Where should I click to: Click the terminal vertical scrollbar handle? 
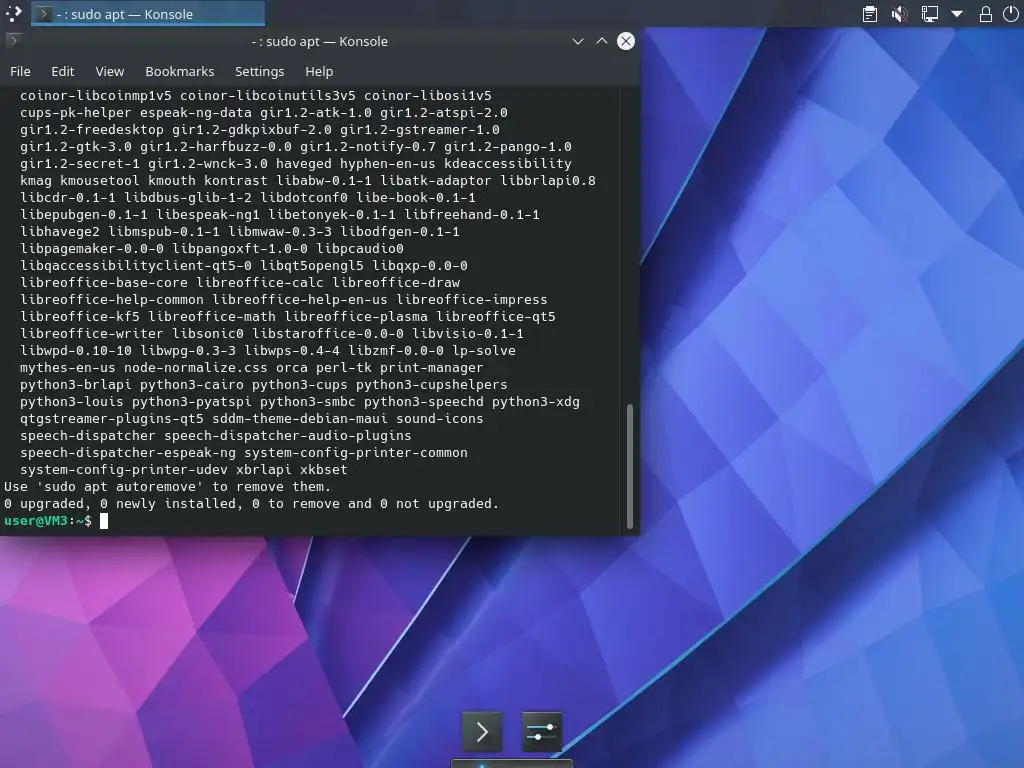point(630,466)
